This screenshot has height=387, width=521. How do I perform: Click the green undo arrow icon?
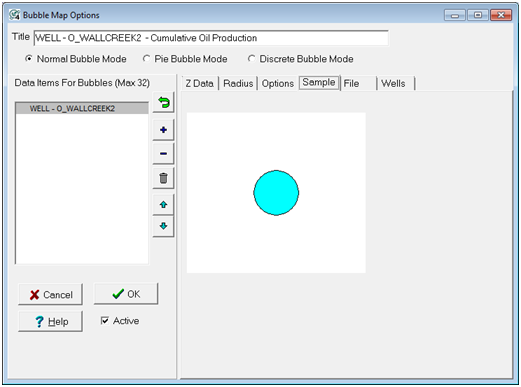tap(163, 102)
